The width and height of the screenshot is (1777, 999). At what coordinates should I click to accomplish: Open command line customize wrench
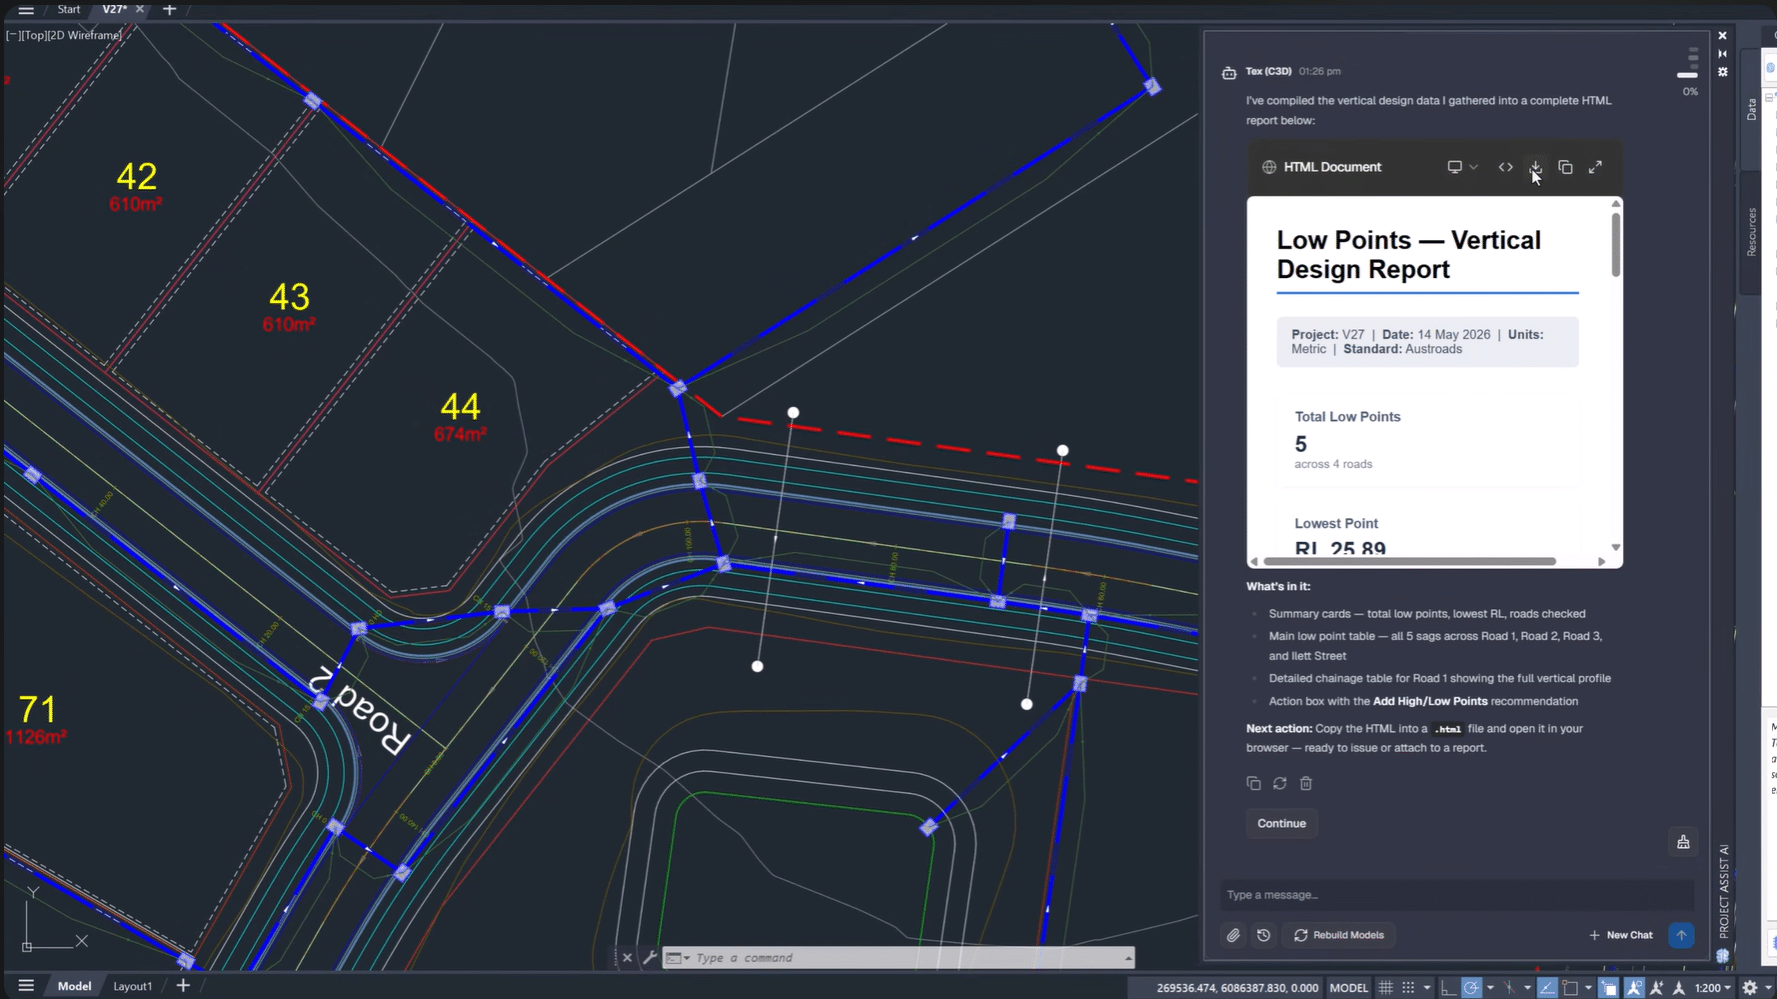[650, 958]
